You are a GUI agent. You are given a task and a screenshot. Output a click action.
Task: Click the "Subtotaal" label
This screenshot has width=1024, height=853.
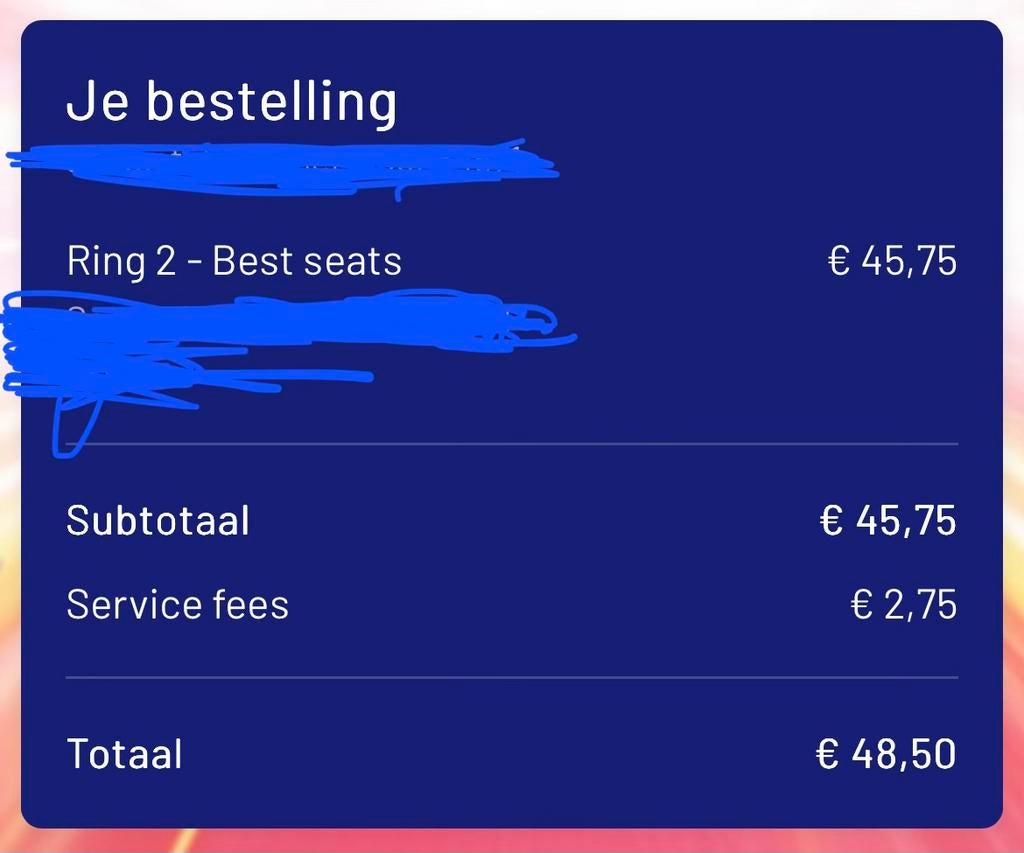pos(158,521)
